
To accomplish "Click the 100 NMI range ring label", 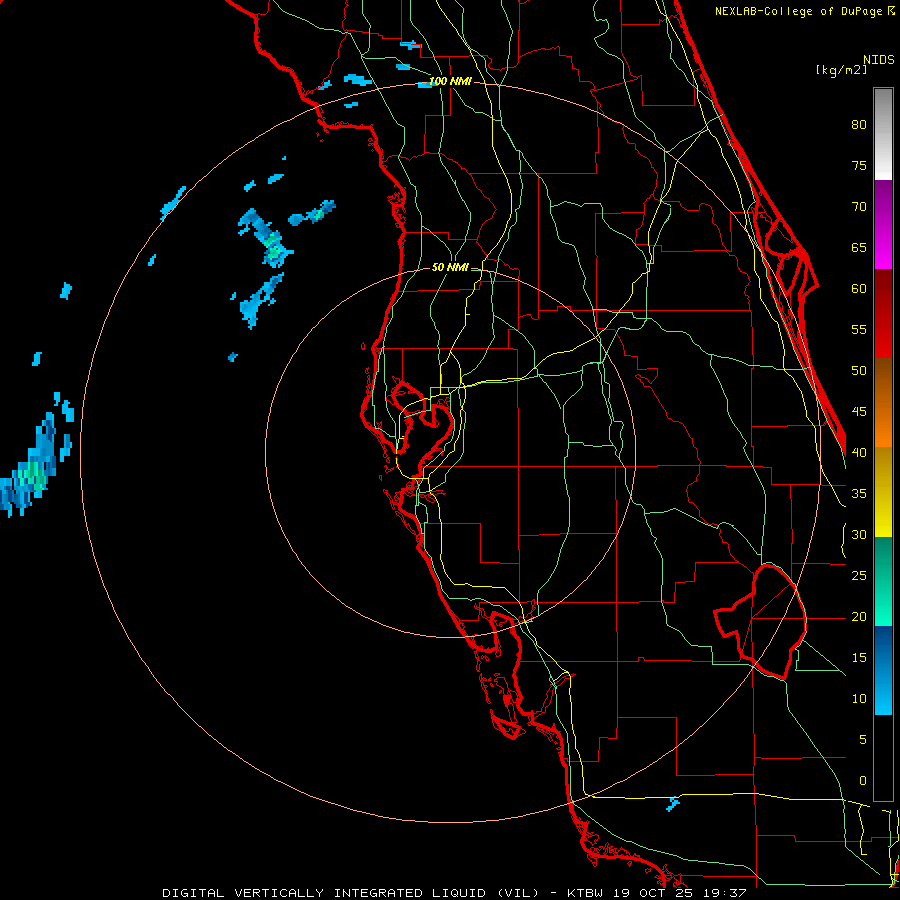I will point(450,81).
